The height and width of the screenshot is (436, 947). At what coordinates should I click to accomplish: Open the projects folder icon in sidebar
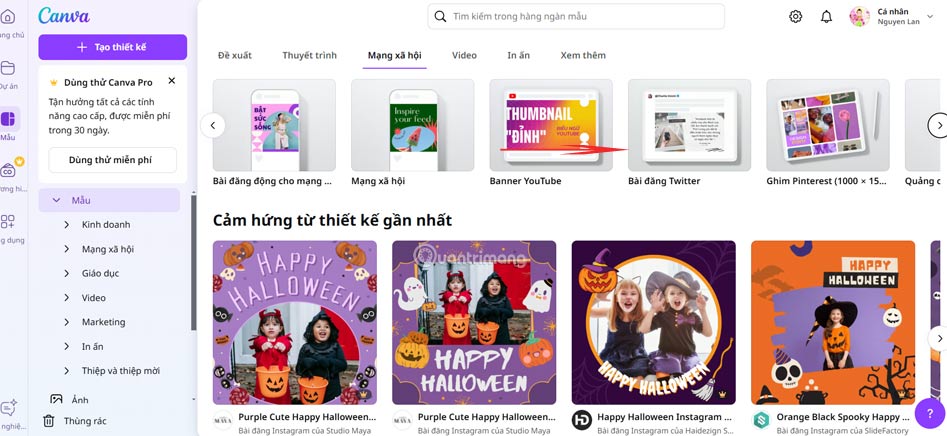point(8,68)
